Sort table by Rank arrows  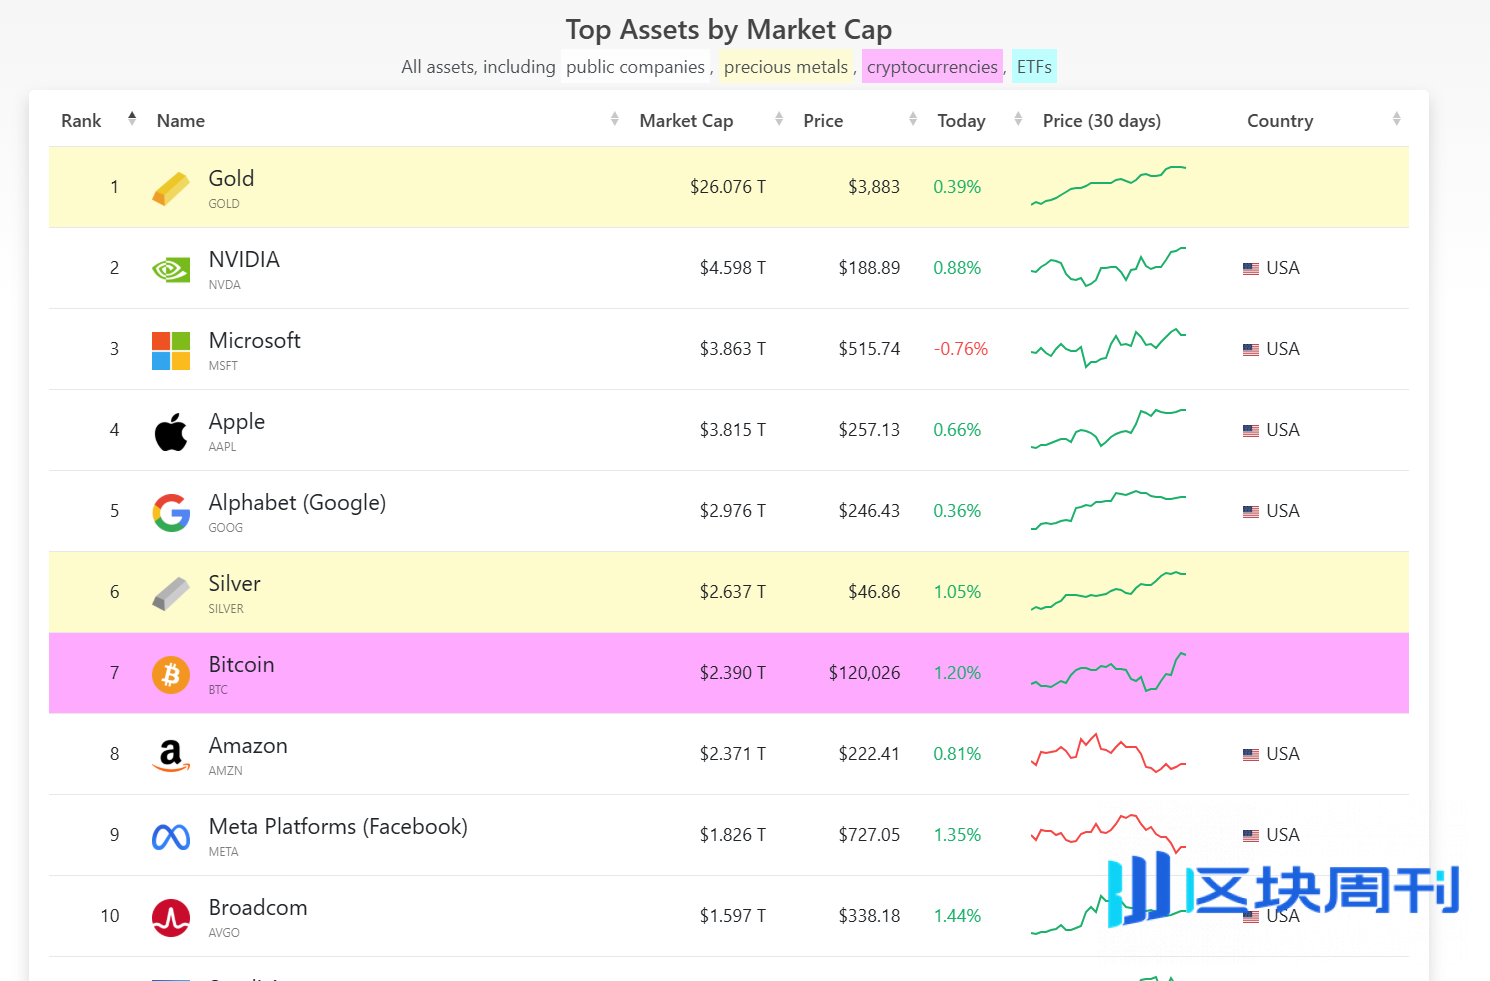pos(132,119)
